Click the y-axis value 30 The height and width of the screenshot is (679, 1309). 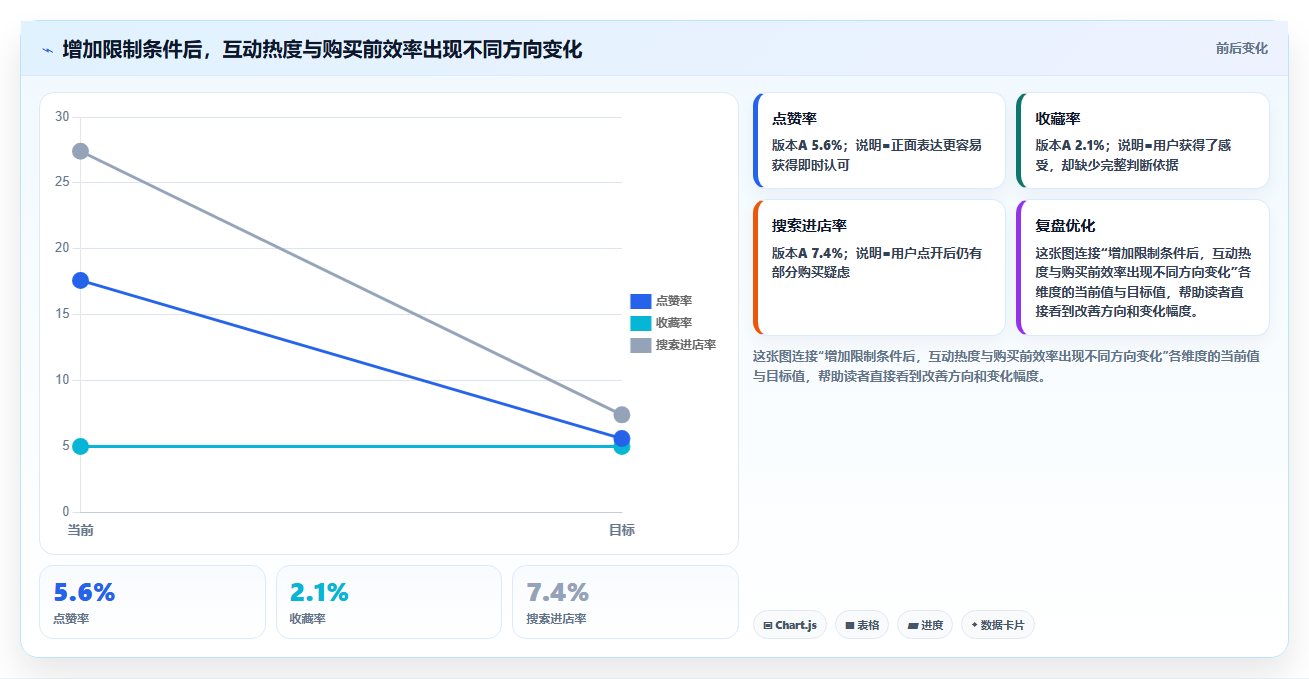click(62, 117)
